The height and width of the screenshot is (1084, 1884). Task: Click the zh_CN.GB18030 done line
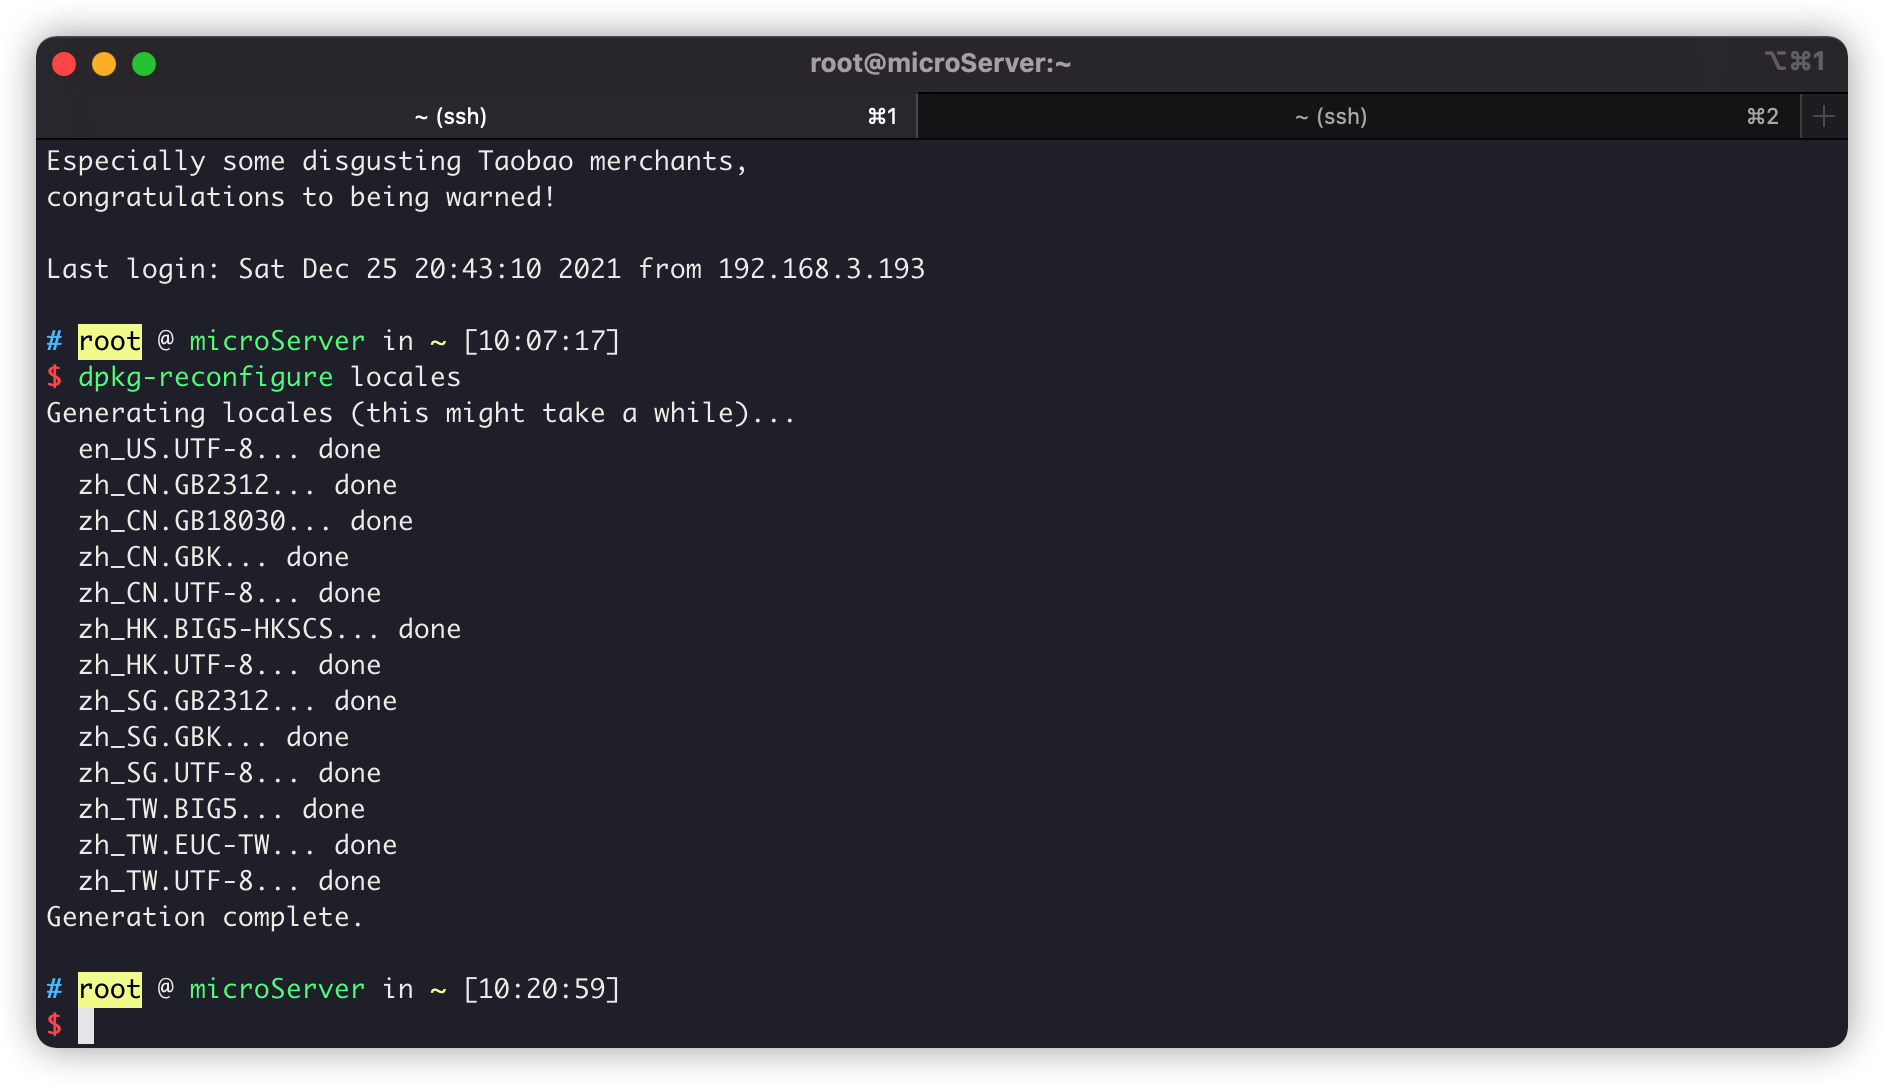(245, 521)
